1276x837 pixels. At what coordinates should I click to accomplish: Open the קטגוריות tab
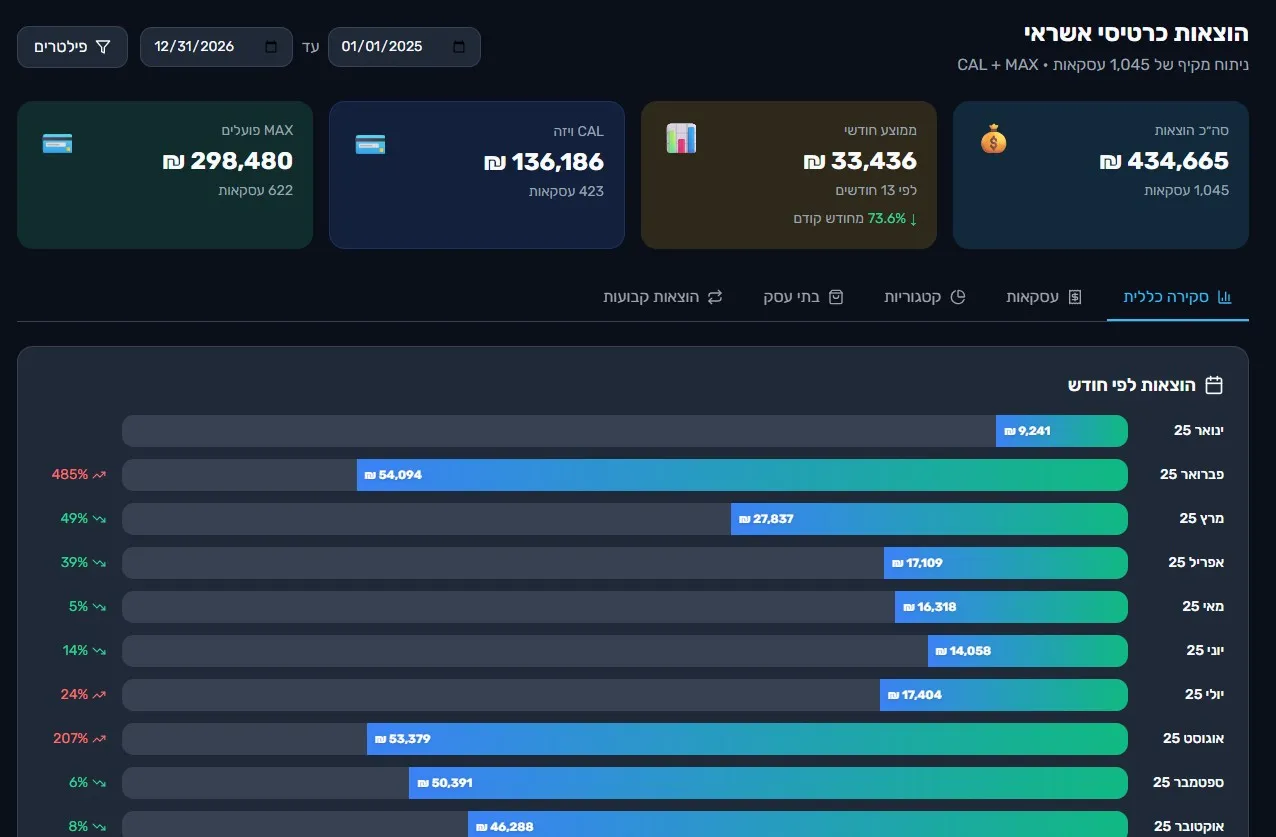pos(925,297)
